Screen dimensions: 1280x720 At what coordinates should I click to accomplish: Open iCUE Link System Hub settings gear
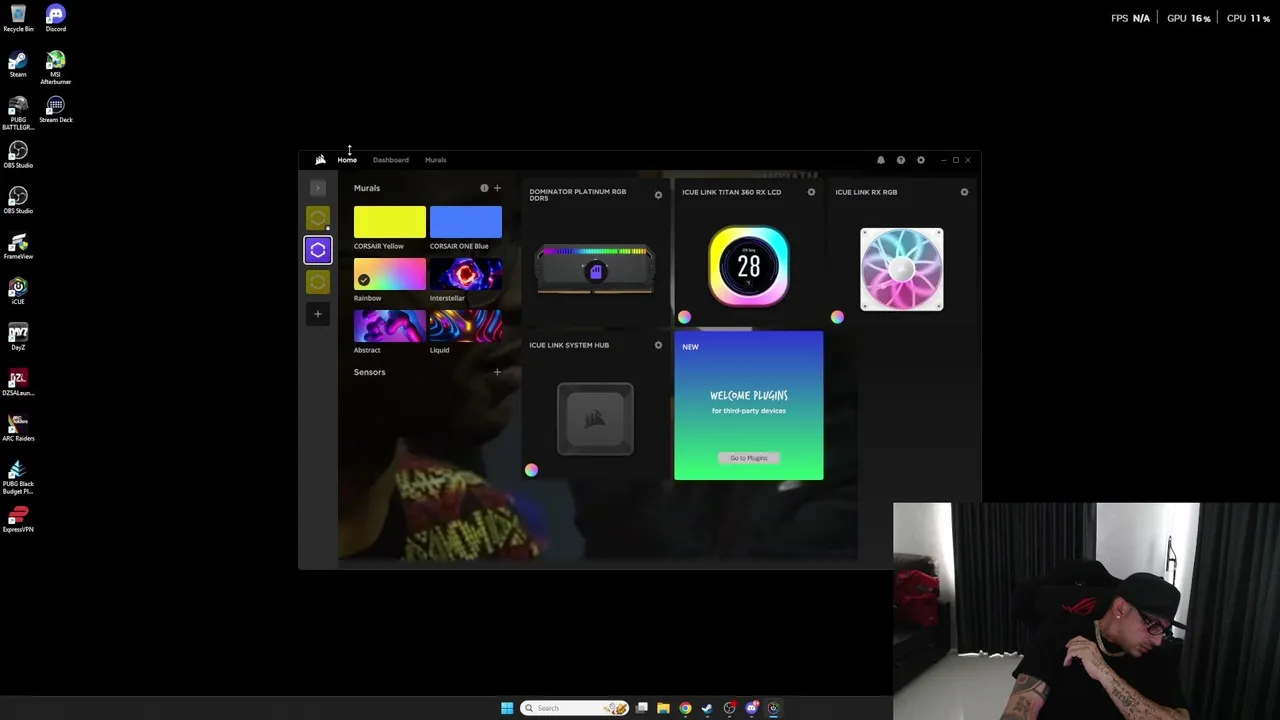tap(658, 345)
